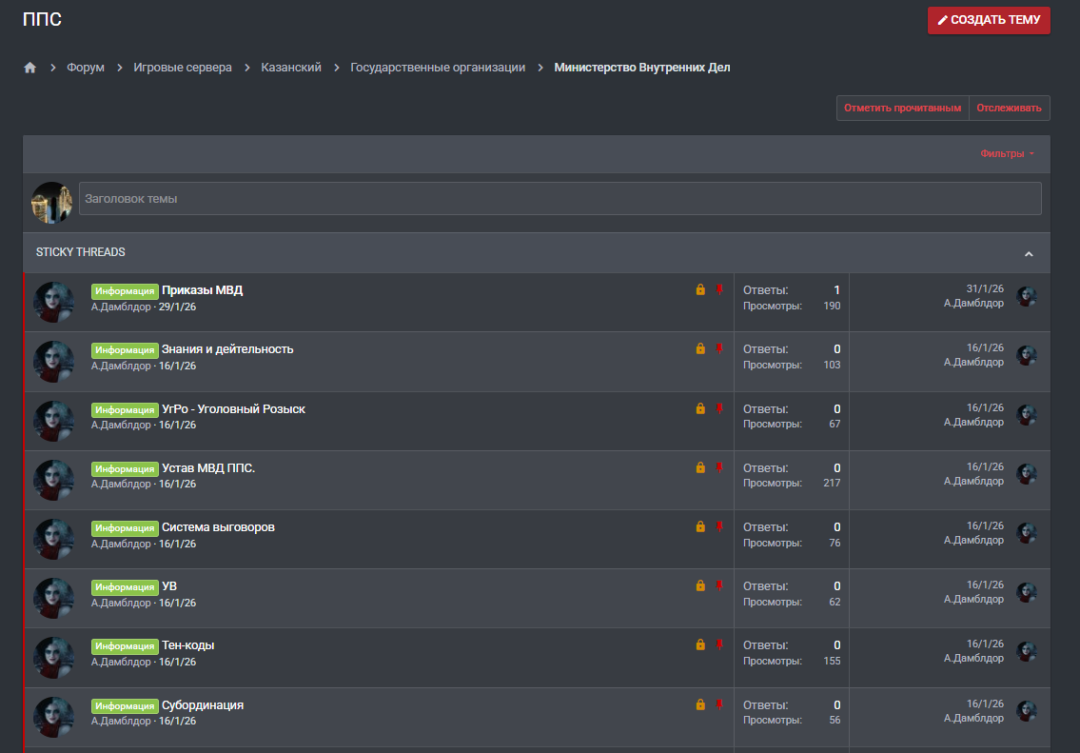This screenshot has height=753, width=1080.
Task: Click the home icon in breadcrumb
Action: (30, 68)
